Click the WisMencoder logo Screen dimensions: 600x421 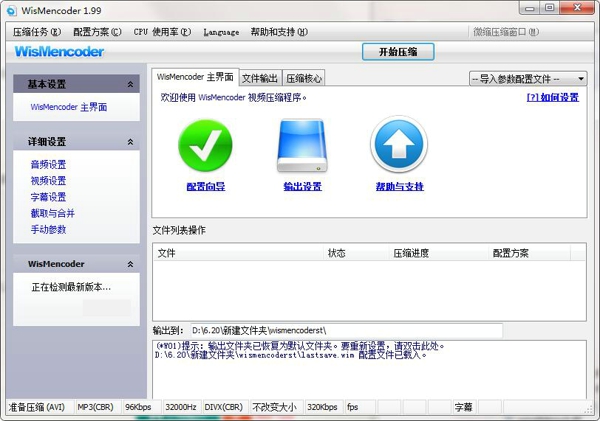click(x=59, y=52)
